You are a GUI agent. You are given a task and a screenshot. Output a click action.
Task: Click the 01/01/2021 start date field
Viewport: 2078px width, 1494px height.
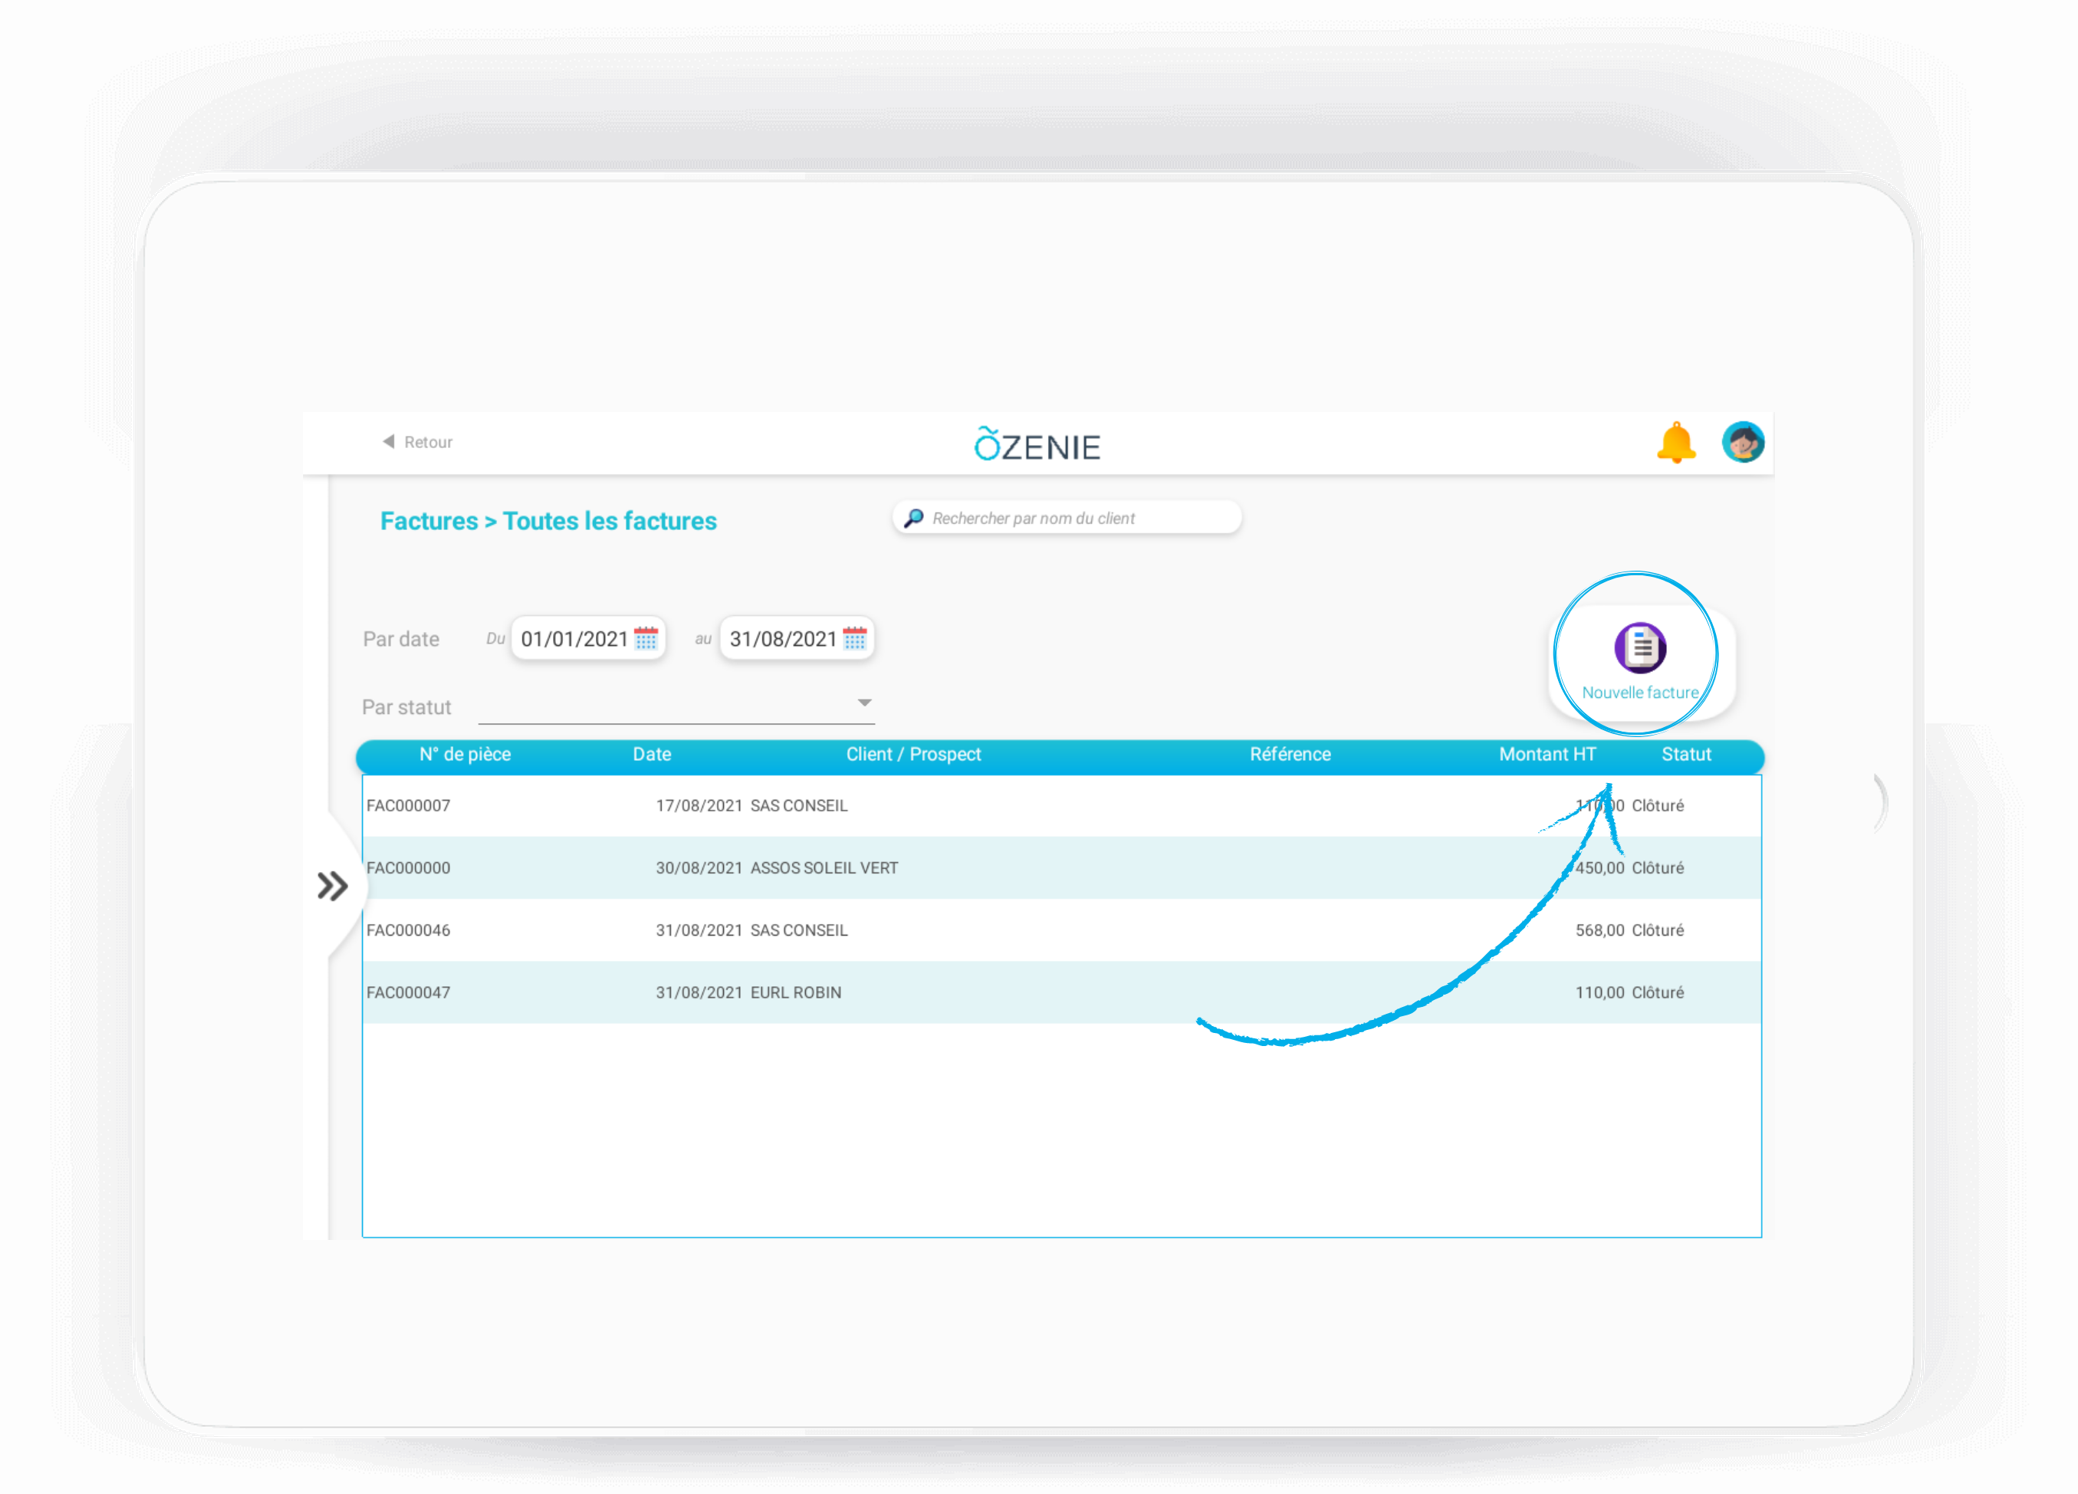click(x=588, y=639)
